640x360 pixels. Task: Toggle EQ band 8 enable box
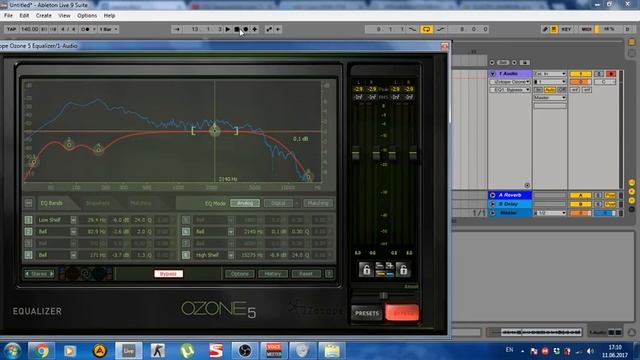(186, 255)
